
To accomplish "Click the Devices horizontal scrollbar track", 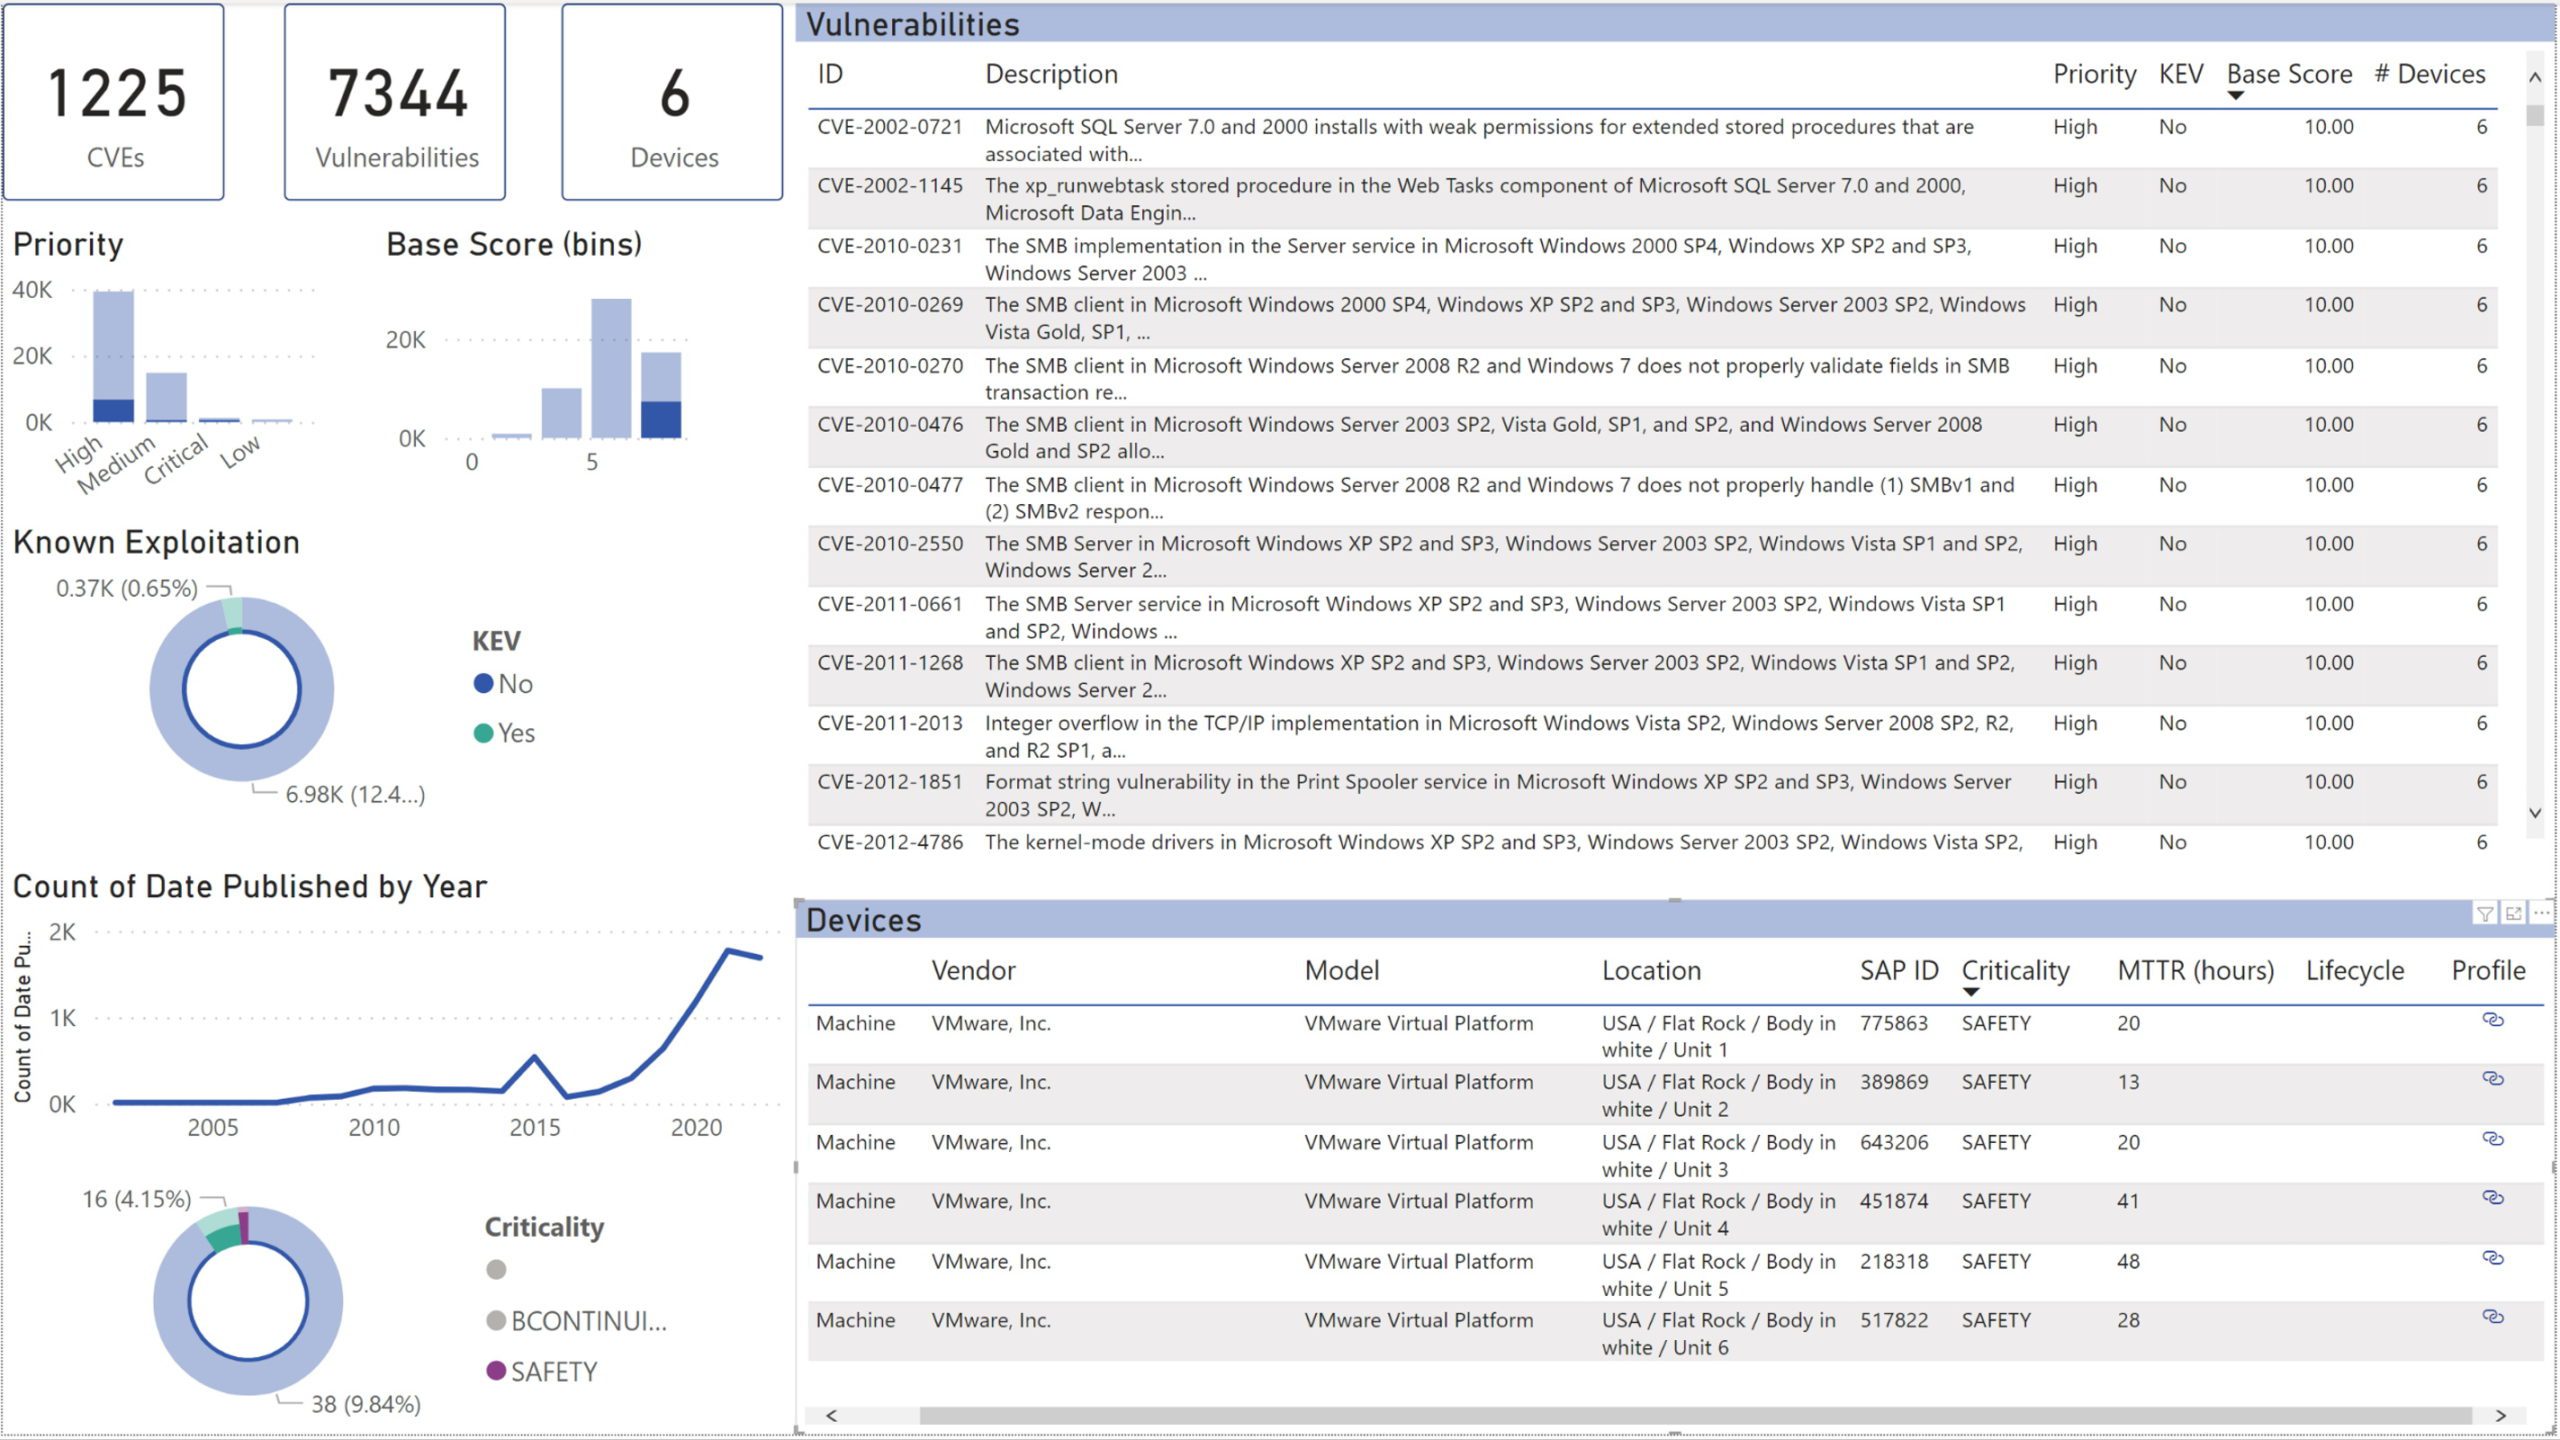I will click(1695, 1416).
